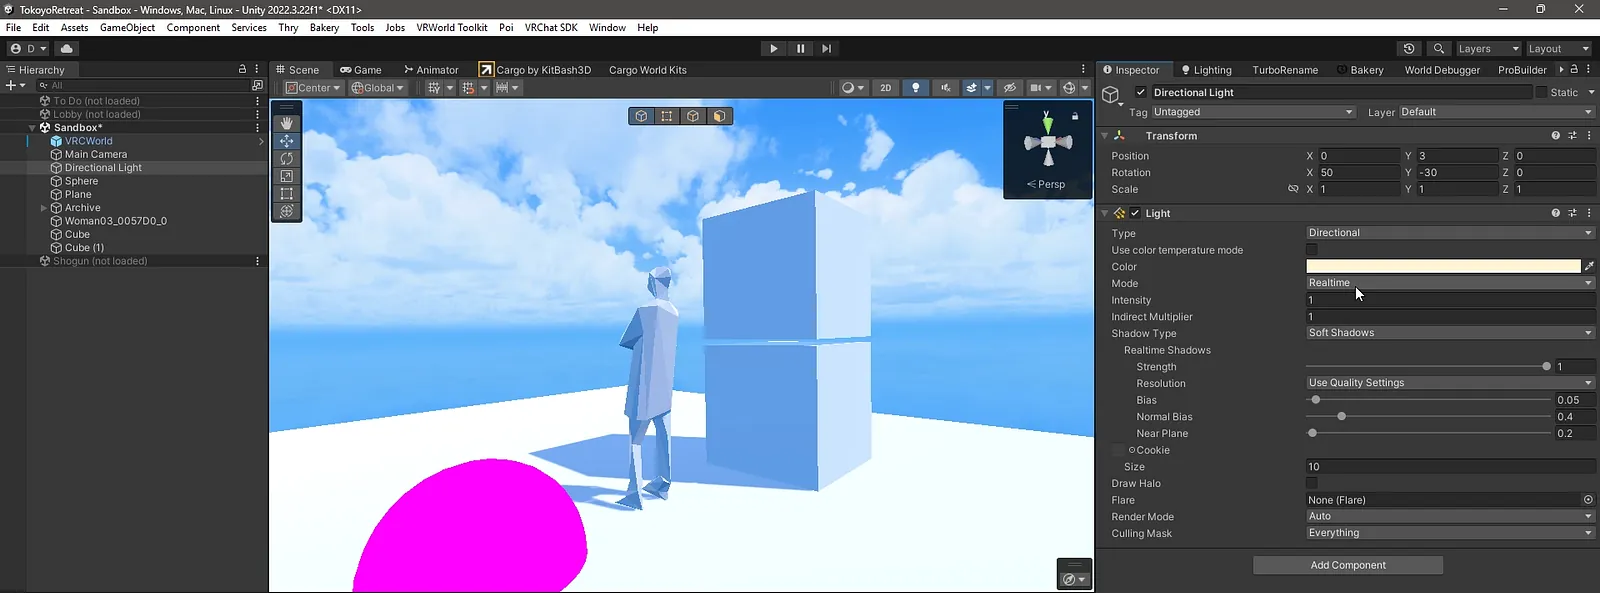Viewport: 1600px width, 593px height.
Task: Click the cloud services icon
Action: 67,48
